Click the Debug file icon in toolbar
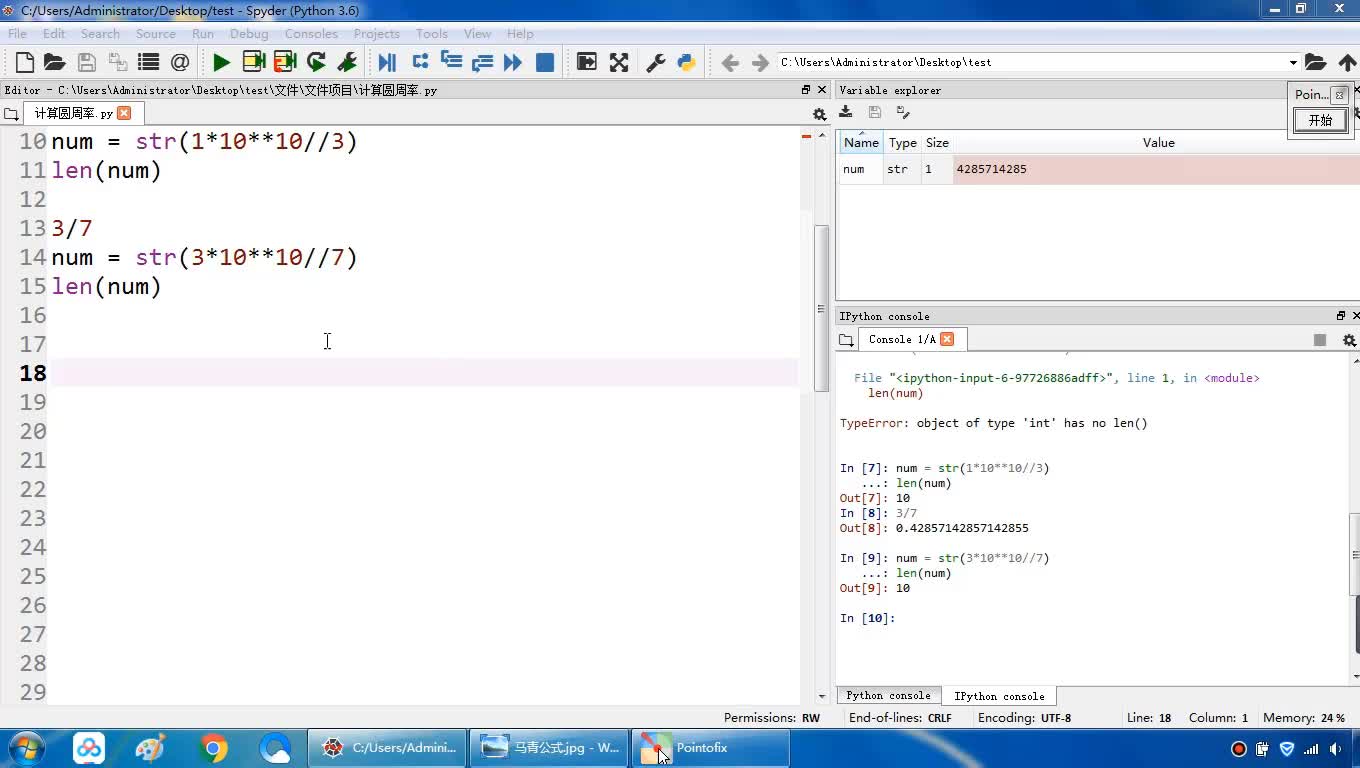This screenshot has width=1360, height=768. [x=387, y=62]
